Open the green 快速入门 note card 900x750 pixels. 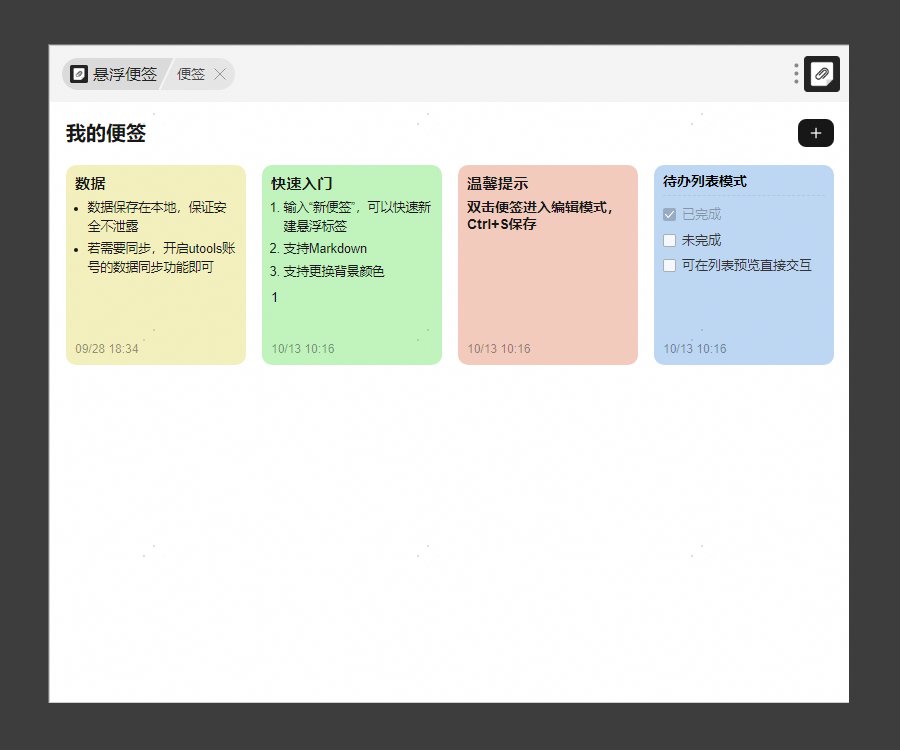(x=351, y=320)
